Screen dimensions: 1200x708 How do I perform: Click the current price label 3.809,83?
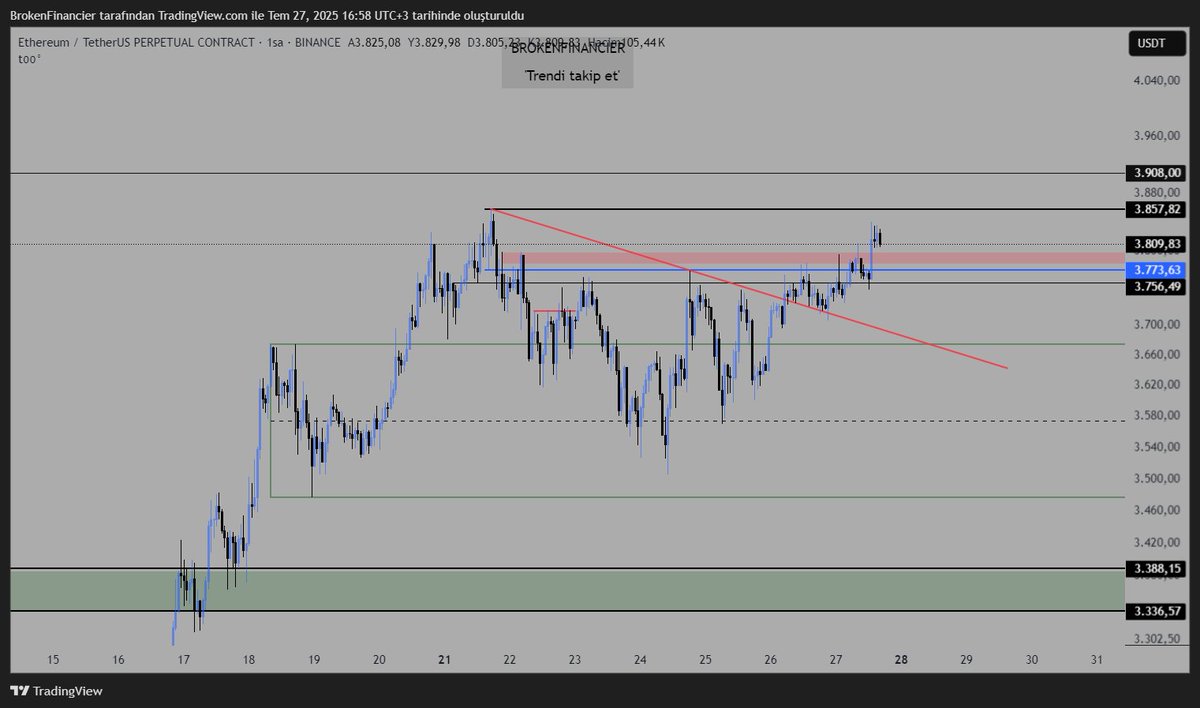tap(1155, 244)
